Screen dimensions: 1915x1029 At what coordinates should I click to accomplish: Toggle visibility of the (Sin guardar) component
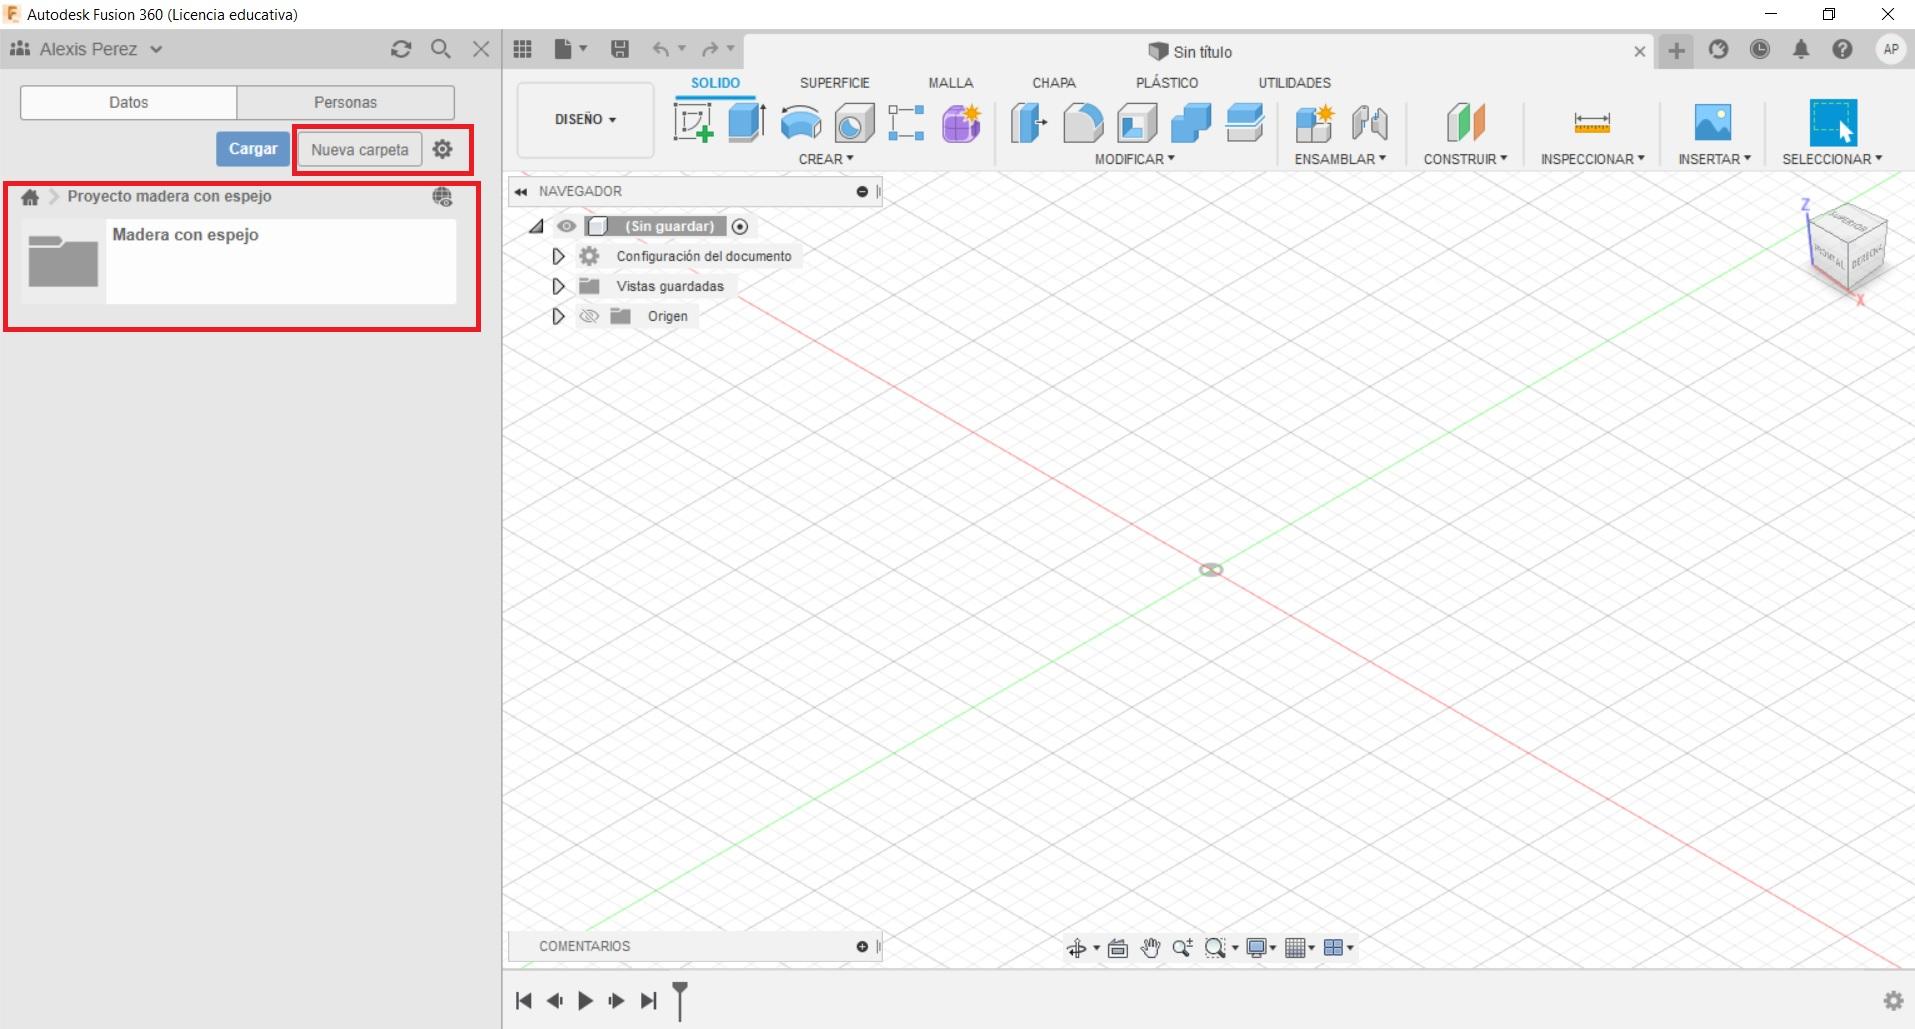click(566, 226)
